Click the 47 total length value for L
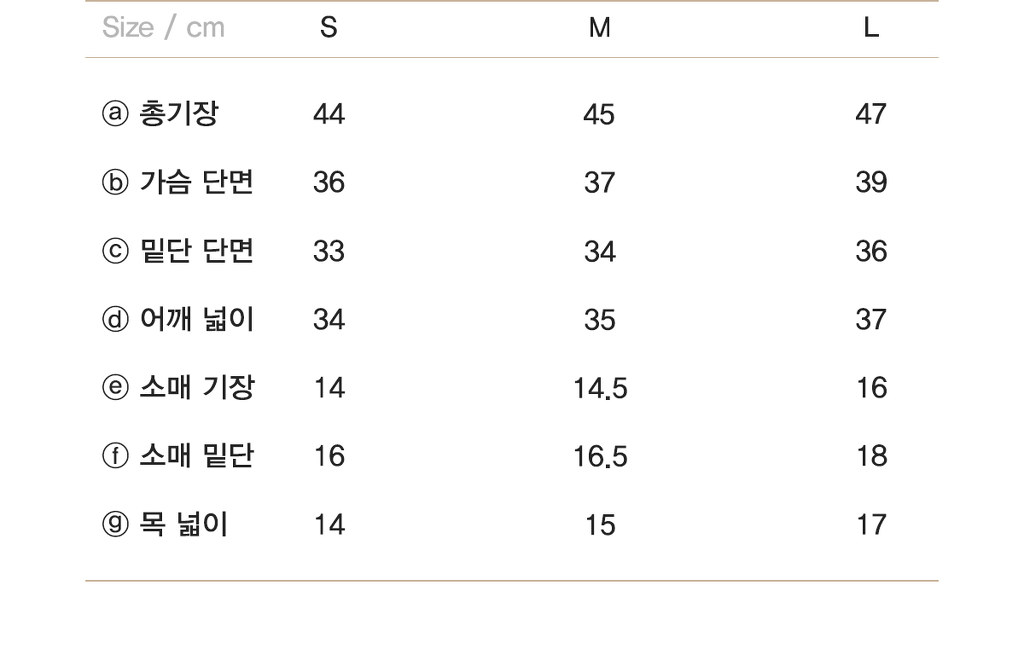Image resolution: width=1024 pixels, height=649 pixels. tap(871, 114)
